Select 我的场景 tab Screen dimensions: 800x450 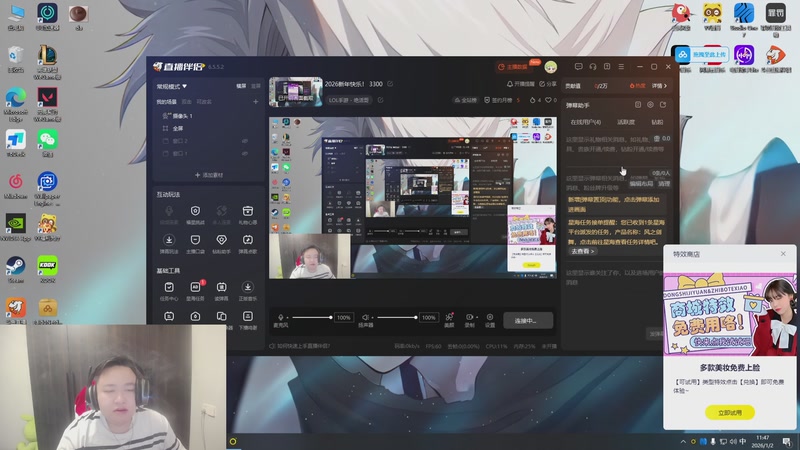point(166,102)
